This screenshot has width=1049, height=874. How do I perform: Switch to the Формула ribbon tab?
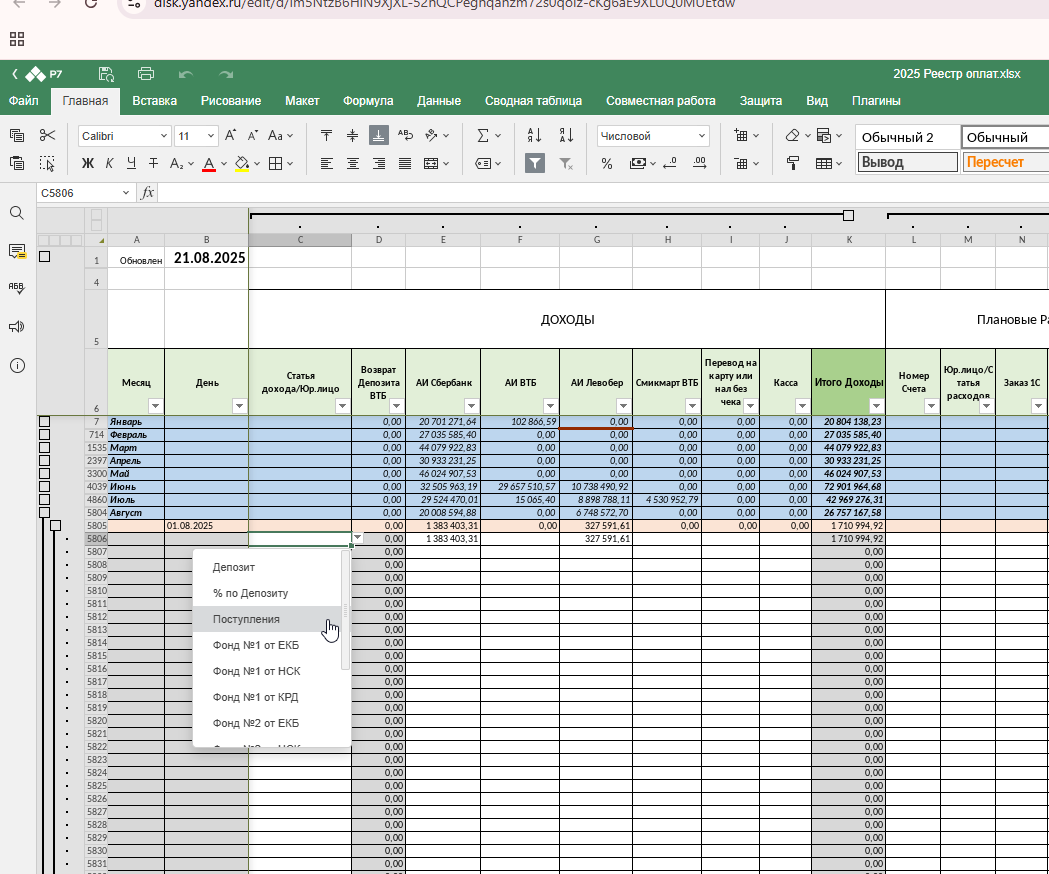[x=368, y=101]
